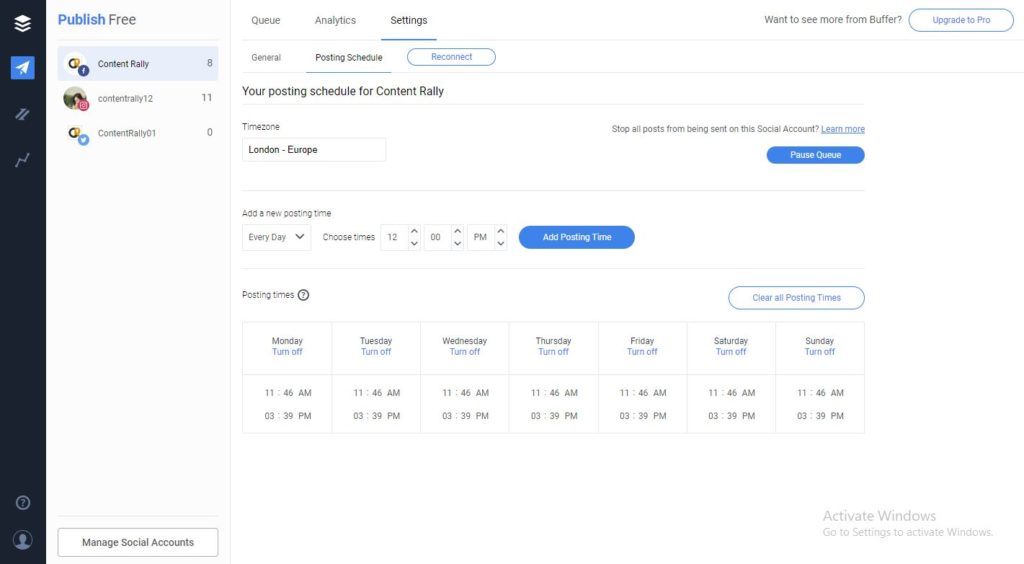Open the help question mark icon
The height and width of the screenshot is (564, 1024).
22,503
